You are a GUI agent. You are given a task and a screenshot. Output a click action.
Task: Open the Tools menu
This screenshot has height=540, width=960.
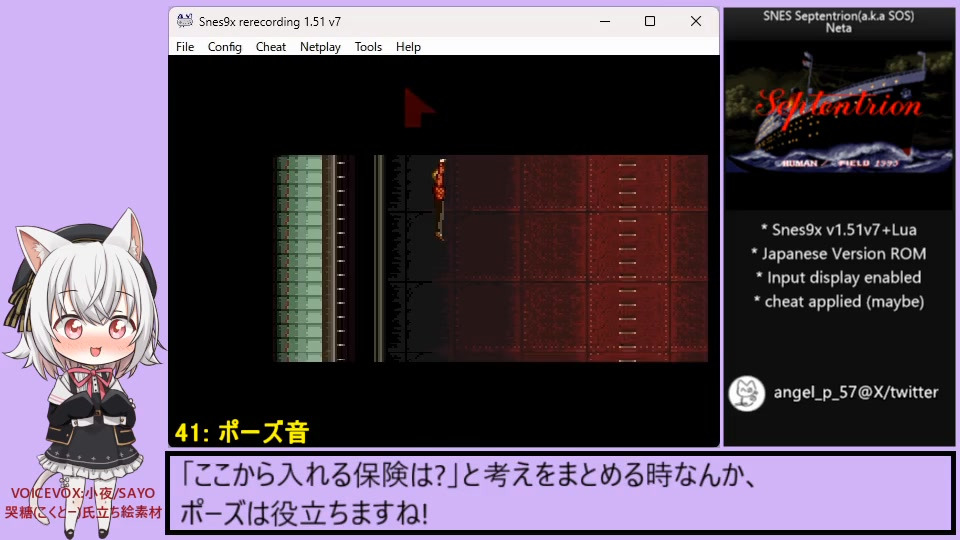368,47
